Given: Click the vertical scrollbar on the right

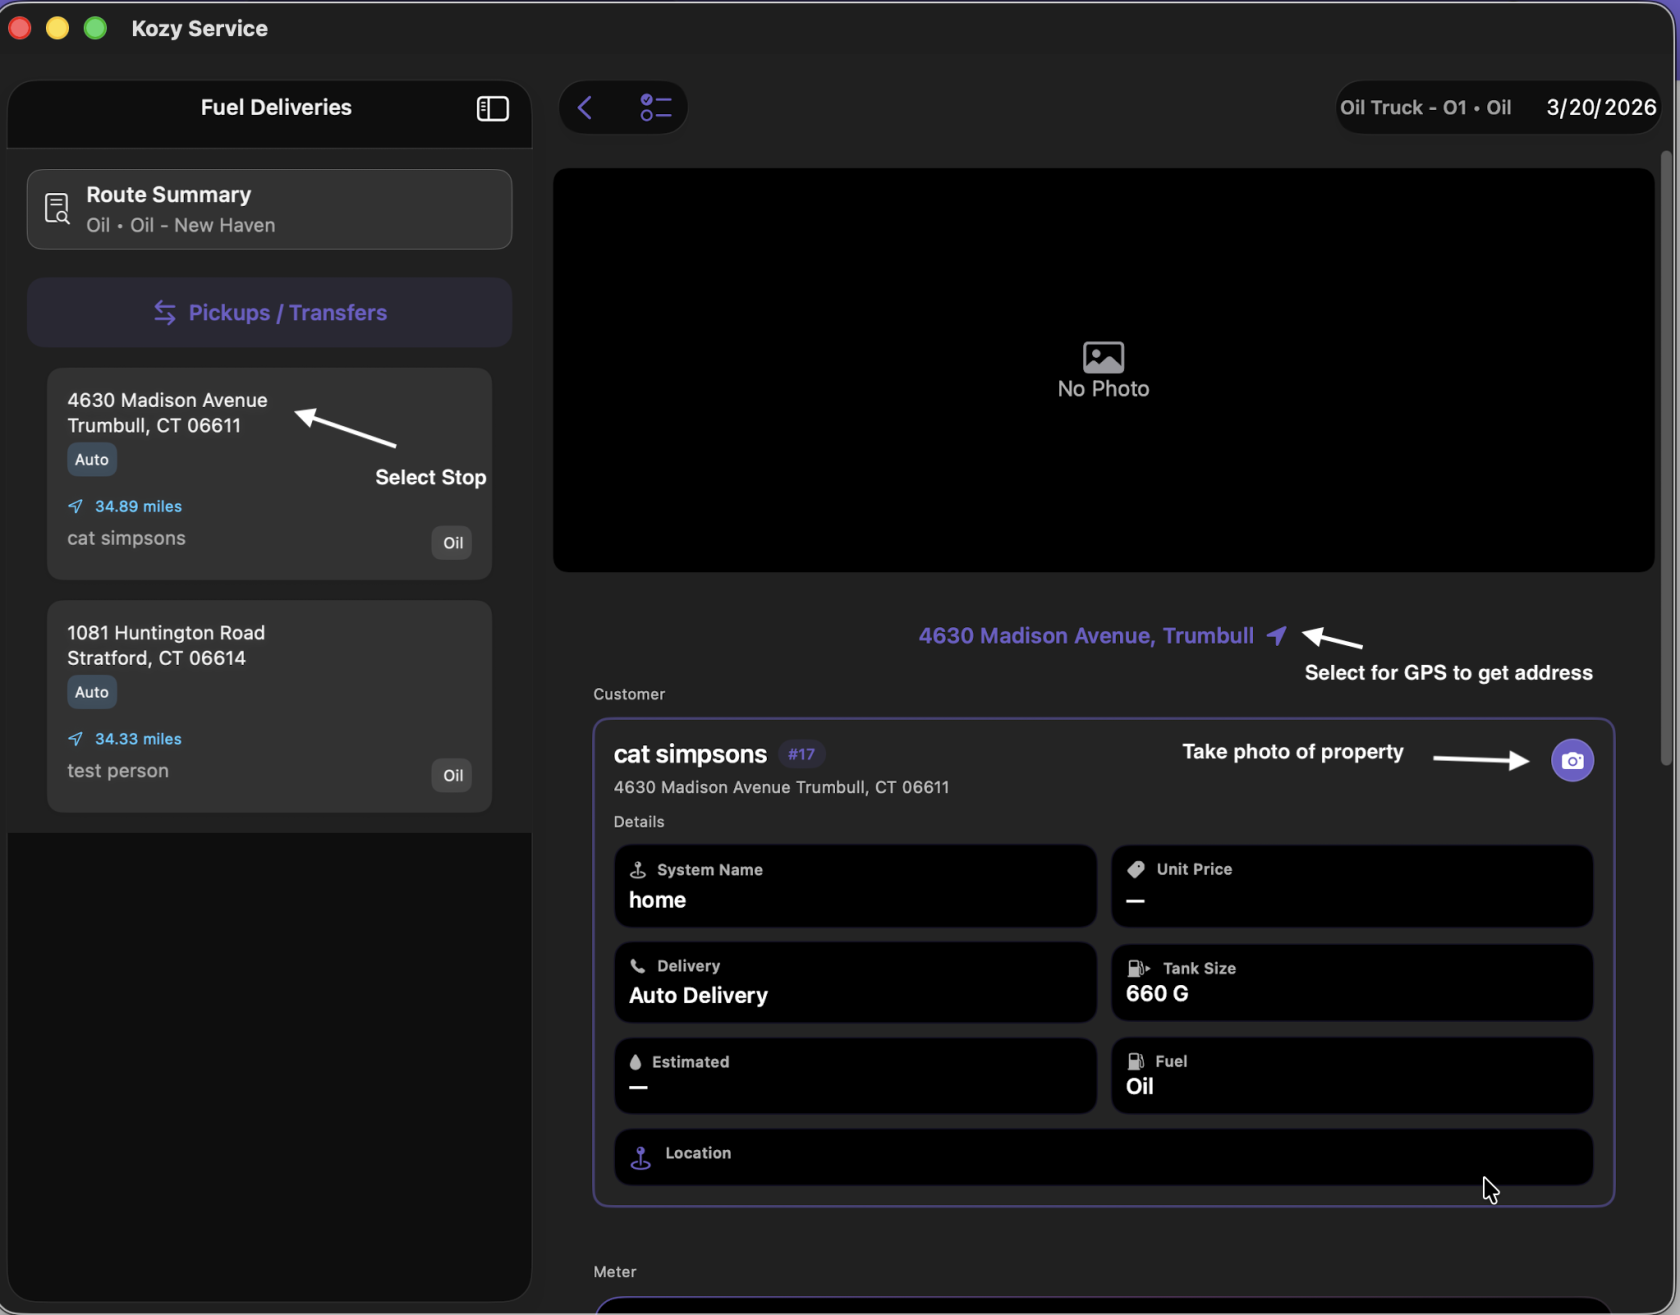Looking at the screenshot, I should coord(1665,460).
